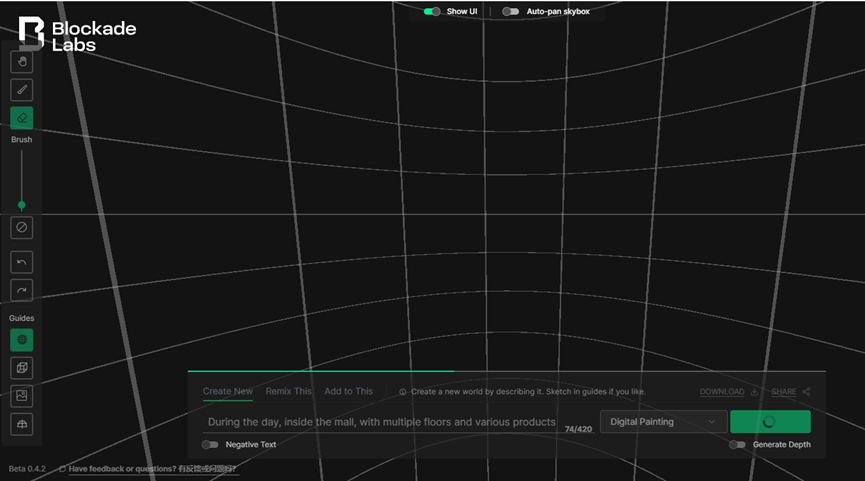Click the image guide icon
865x481 pixels.
click(x=22, y=396)
